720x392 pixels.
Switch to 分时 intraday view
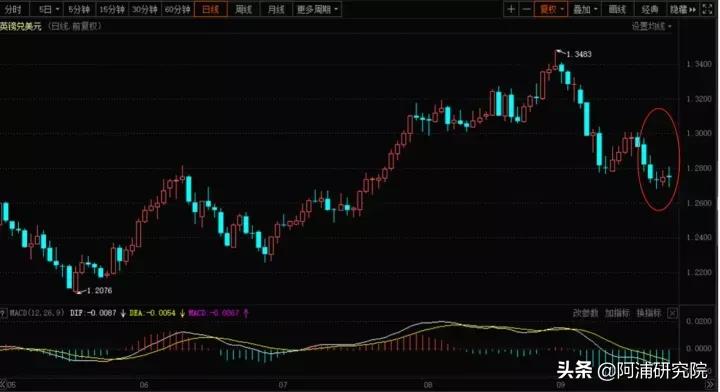point(13,9)
